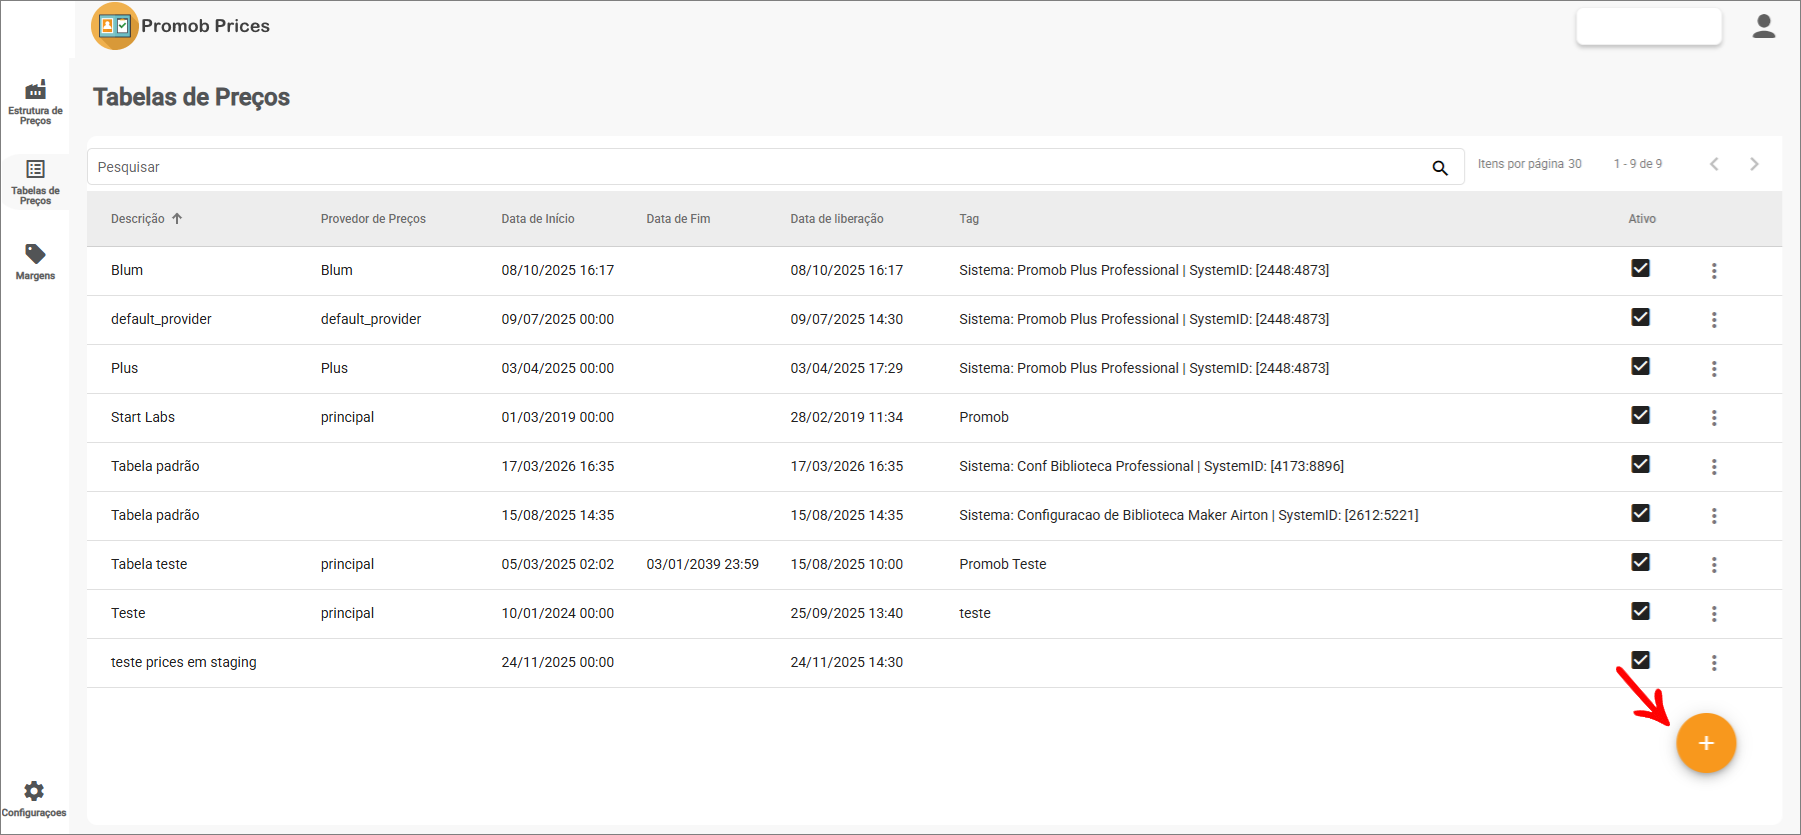This screenshot has height=835, width=1801.
Task: Open the three-dot menu for Plus row
Action: click(x=1713, y=369)
